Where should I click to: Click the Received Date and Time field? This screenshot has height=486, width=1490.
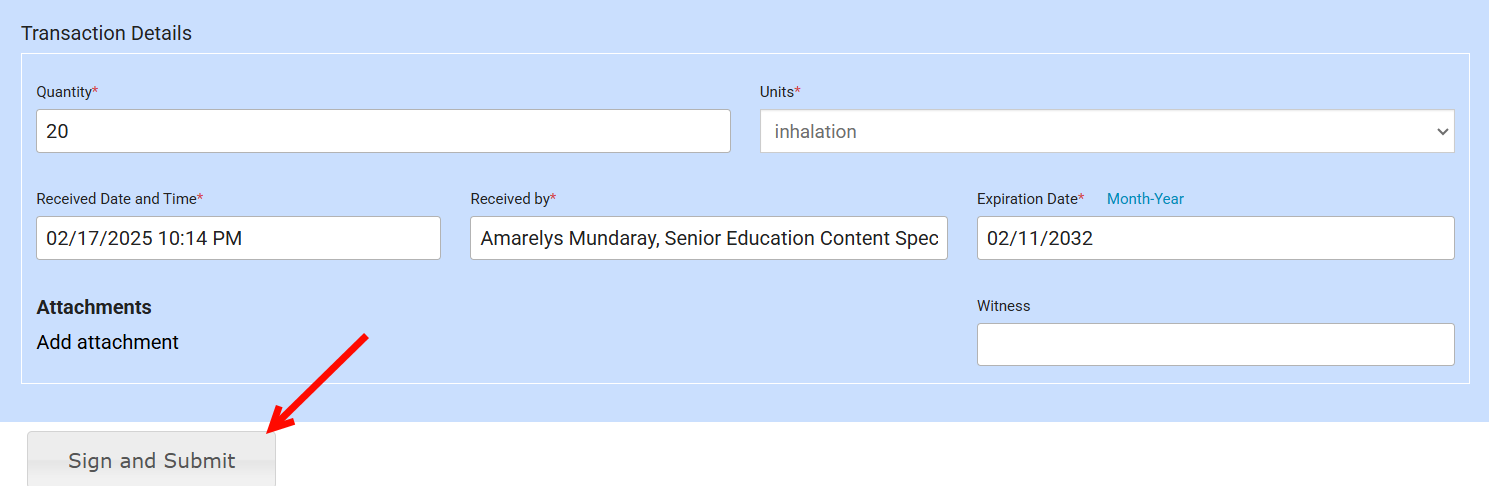click(238, 238)
